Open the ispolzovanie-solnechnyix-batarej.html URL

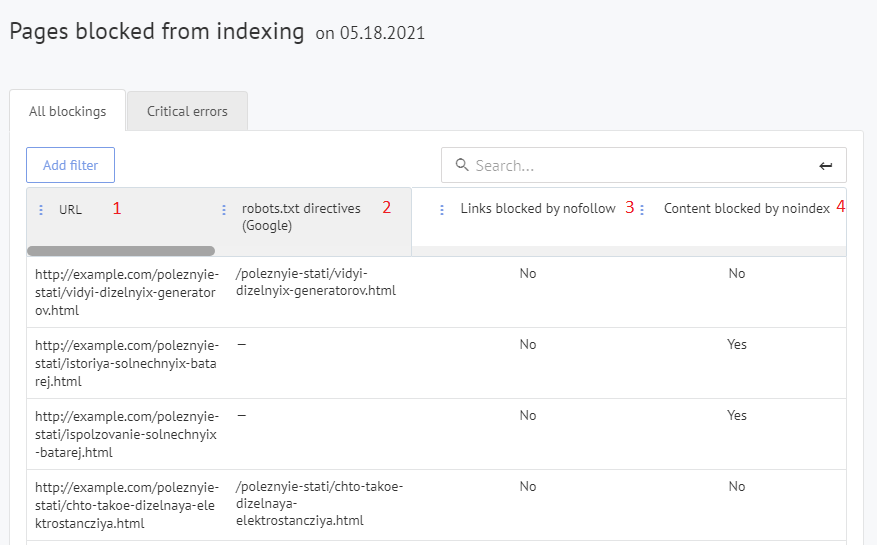click(125, 434)
